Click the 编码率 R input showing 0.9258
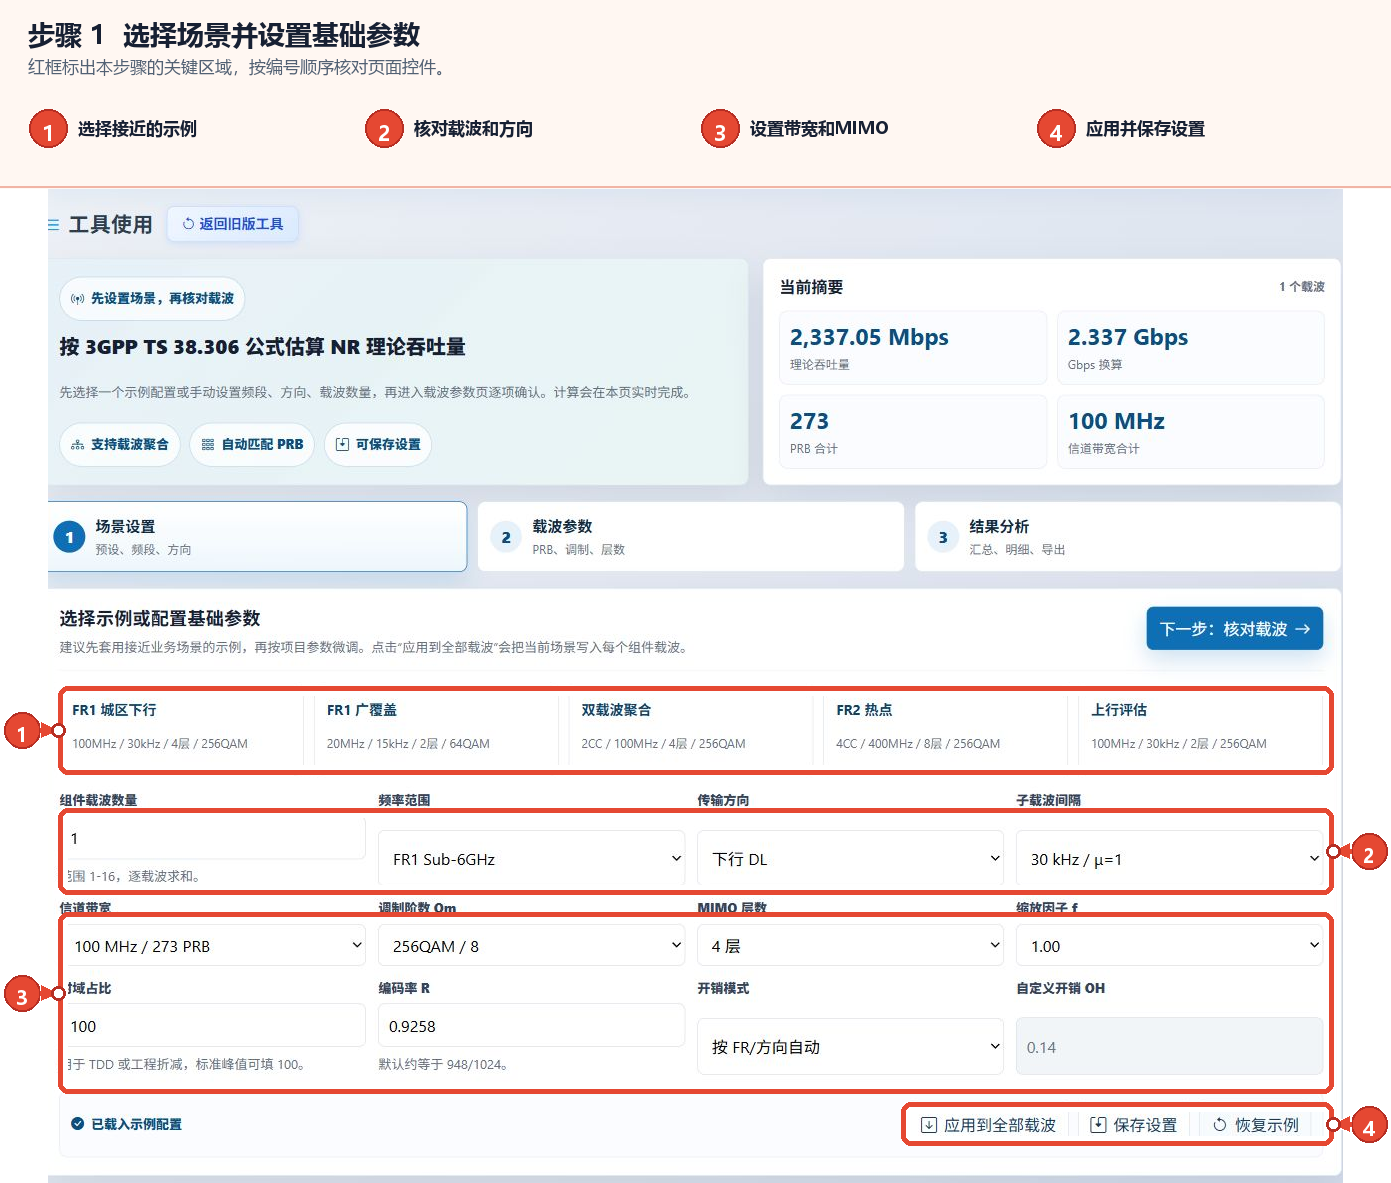This screenshot has width=1391, height=1183. tap(531, 1026)
